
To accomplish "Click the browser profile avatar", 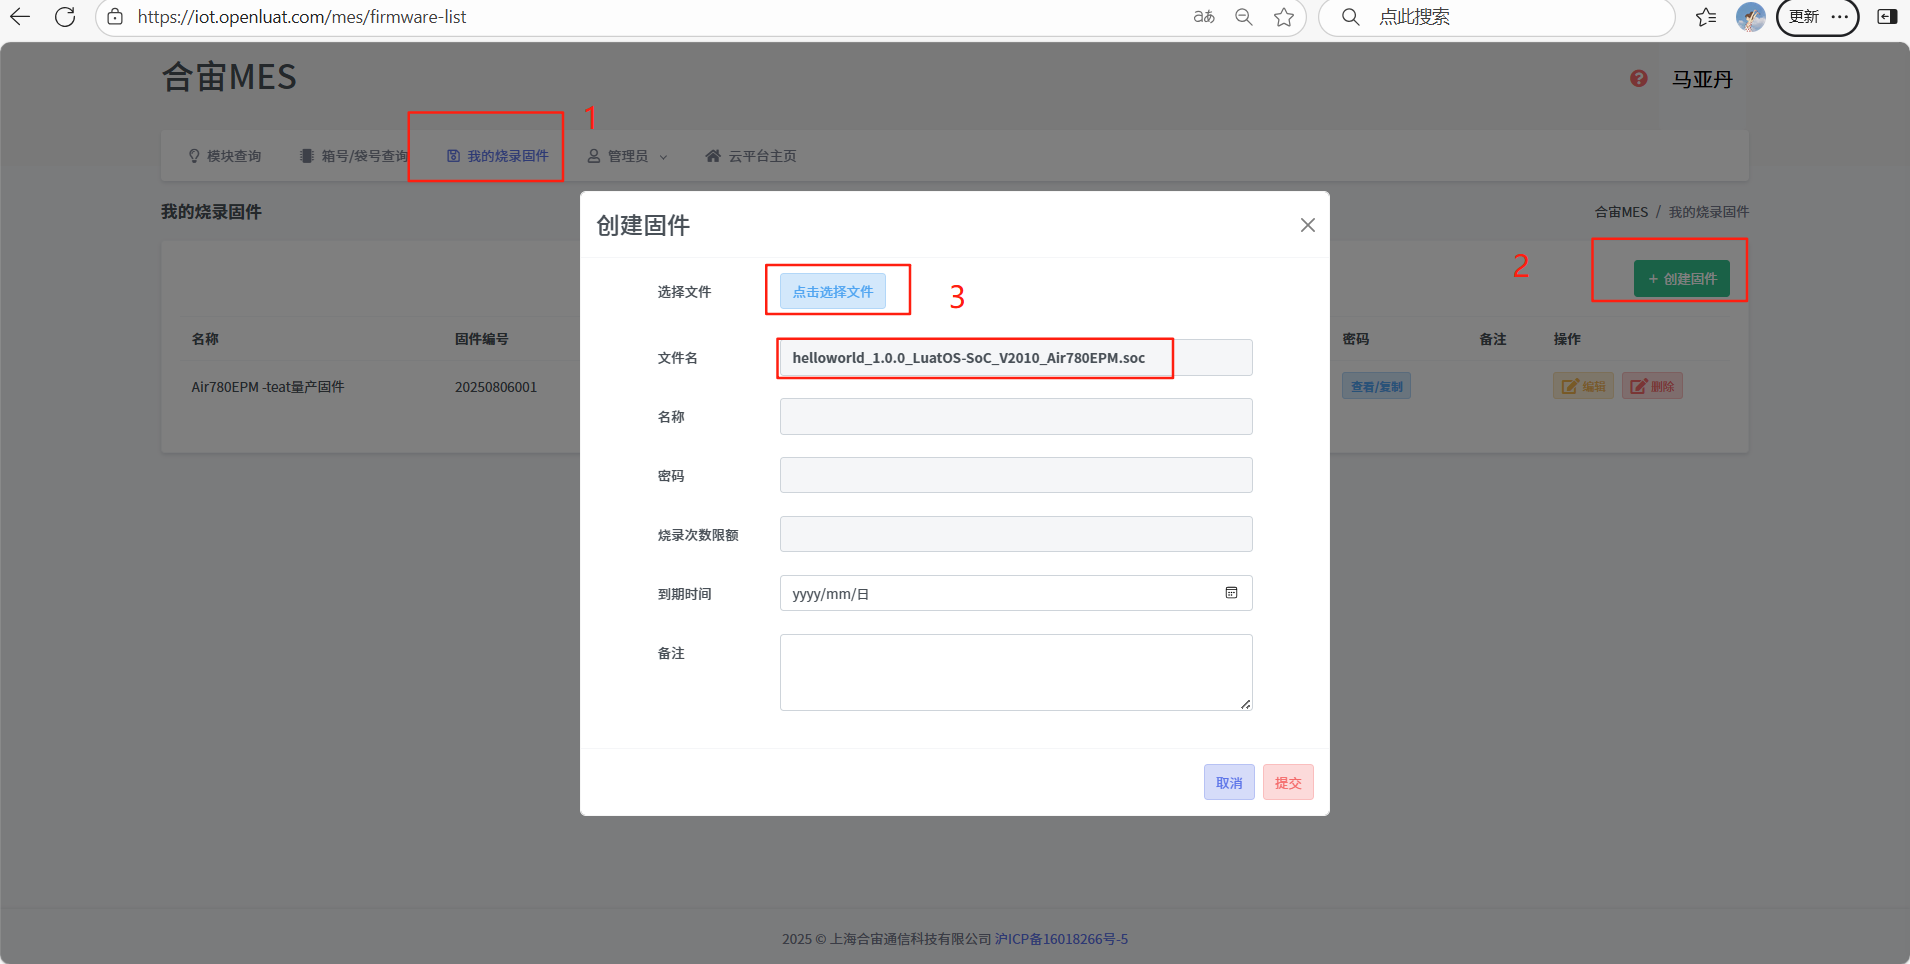I will coord(1750,17).
